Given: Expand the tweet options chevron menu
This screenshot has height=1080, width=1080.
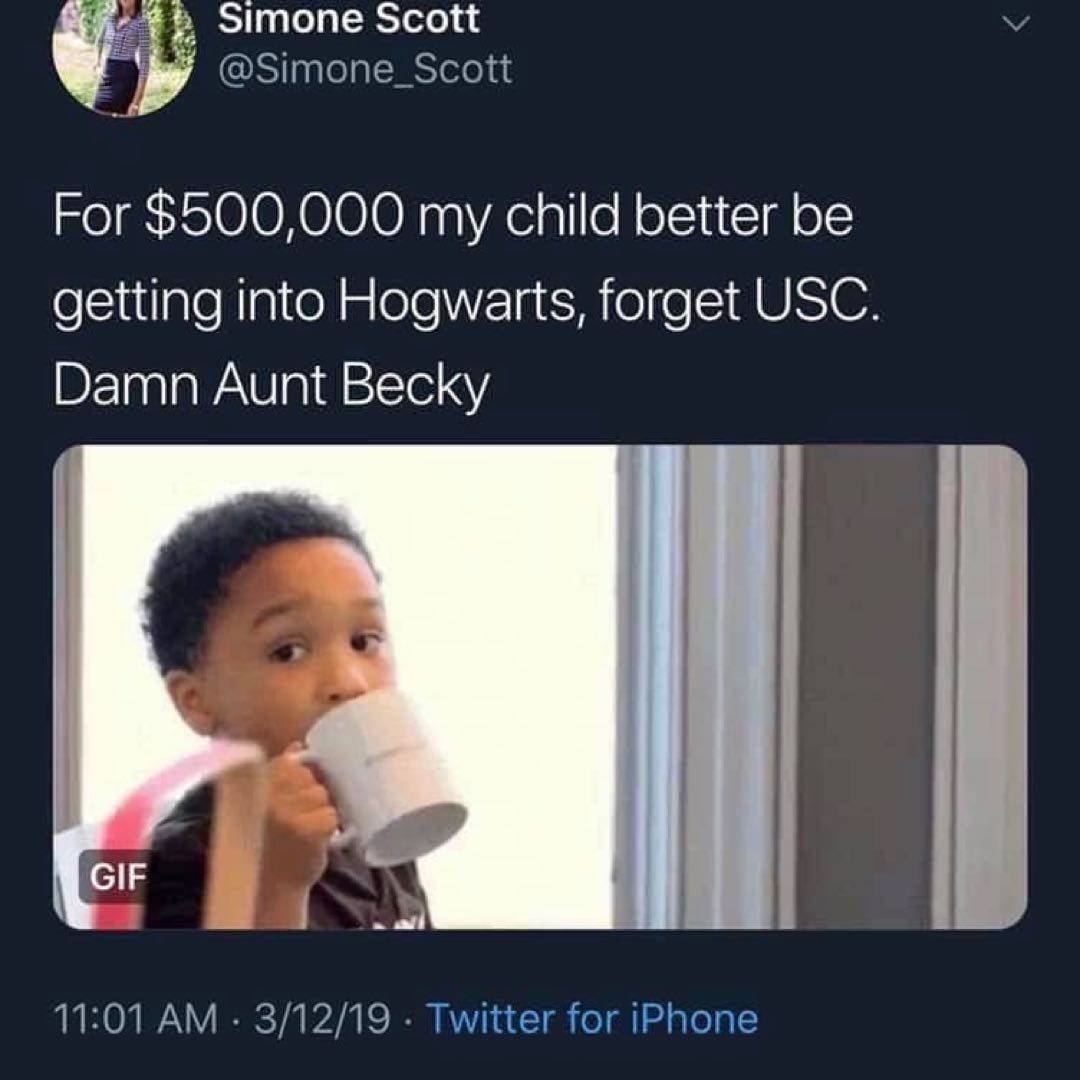Looking at the screenshot, I should (x=1015, y=23).
